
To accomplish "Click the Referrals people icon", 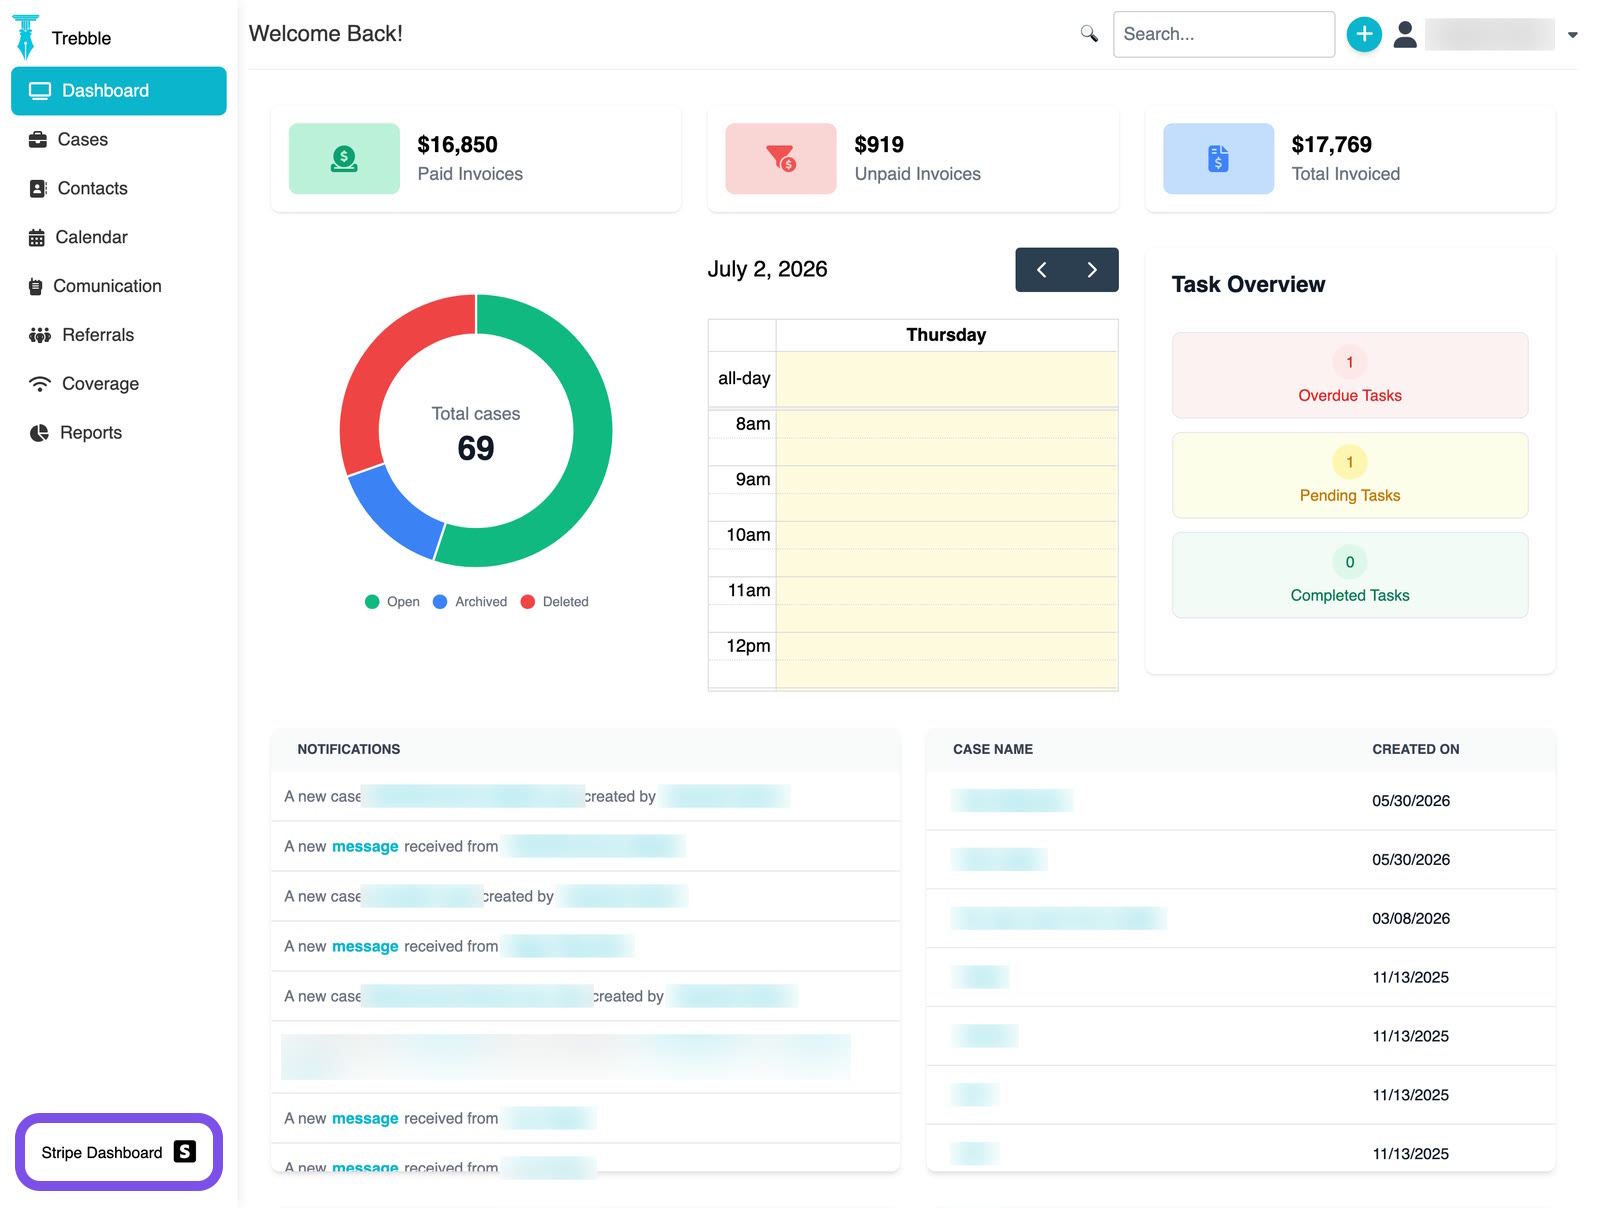I will point(40,335).
